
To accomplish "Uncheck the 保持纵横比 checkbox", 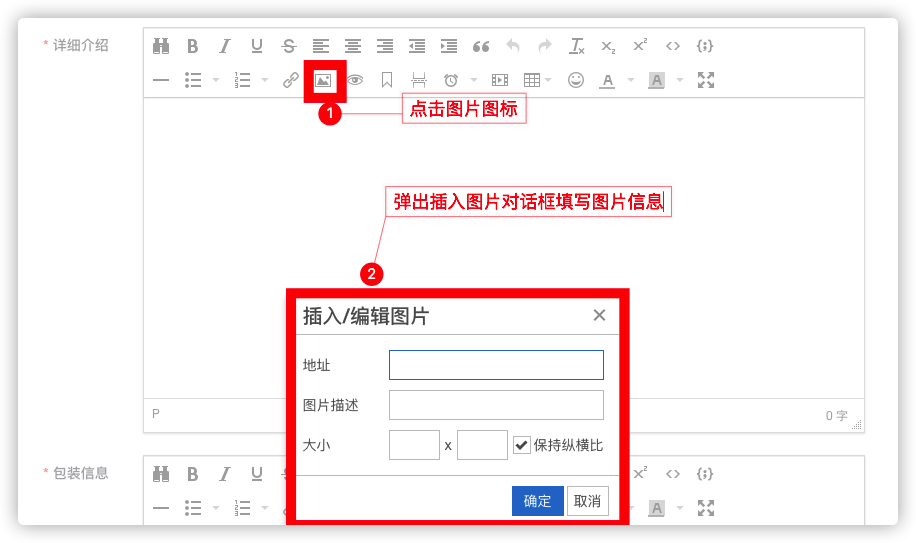I will point(521,445).
